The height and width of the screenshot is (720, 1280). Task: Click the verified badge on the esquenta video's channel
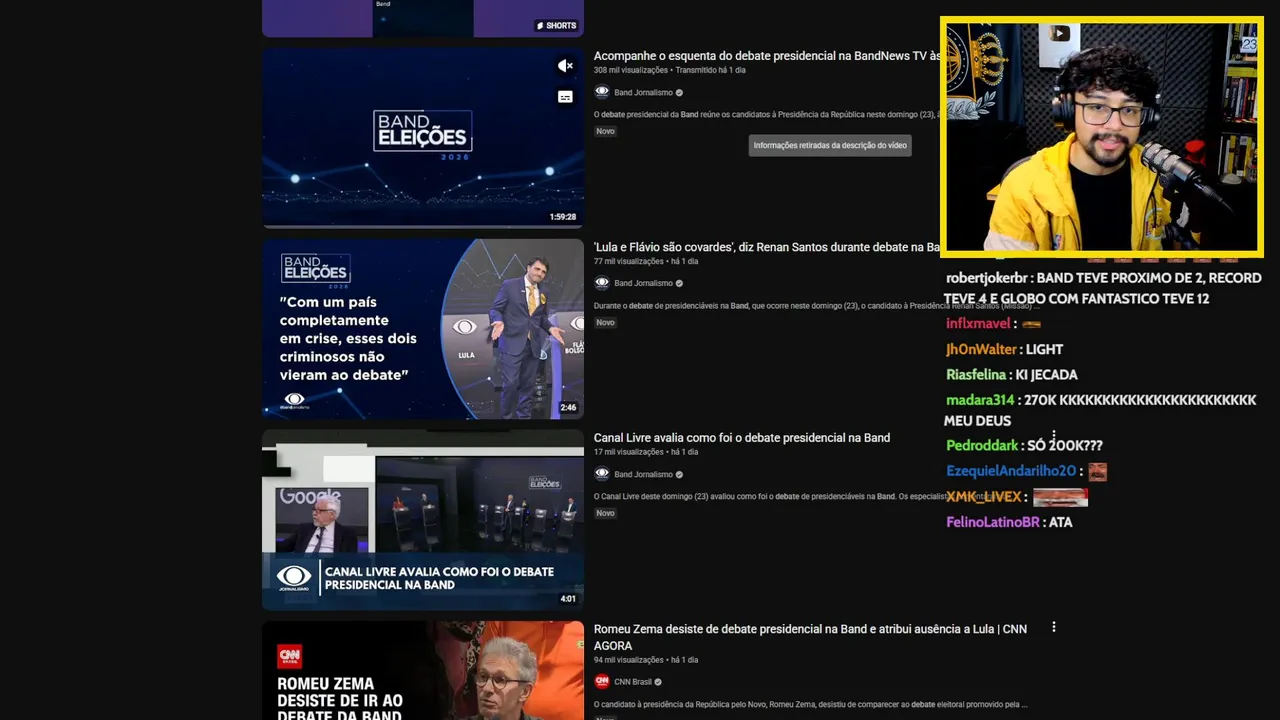click(x=680, y=92)
